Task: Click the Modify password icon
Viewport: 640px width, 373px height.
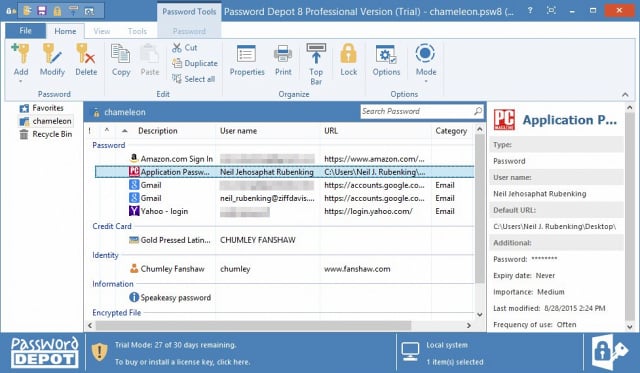Action: (x=52, y=54)
